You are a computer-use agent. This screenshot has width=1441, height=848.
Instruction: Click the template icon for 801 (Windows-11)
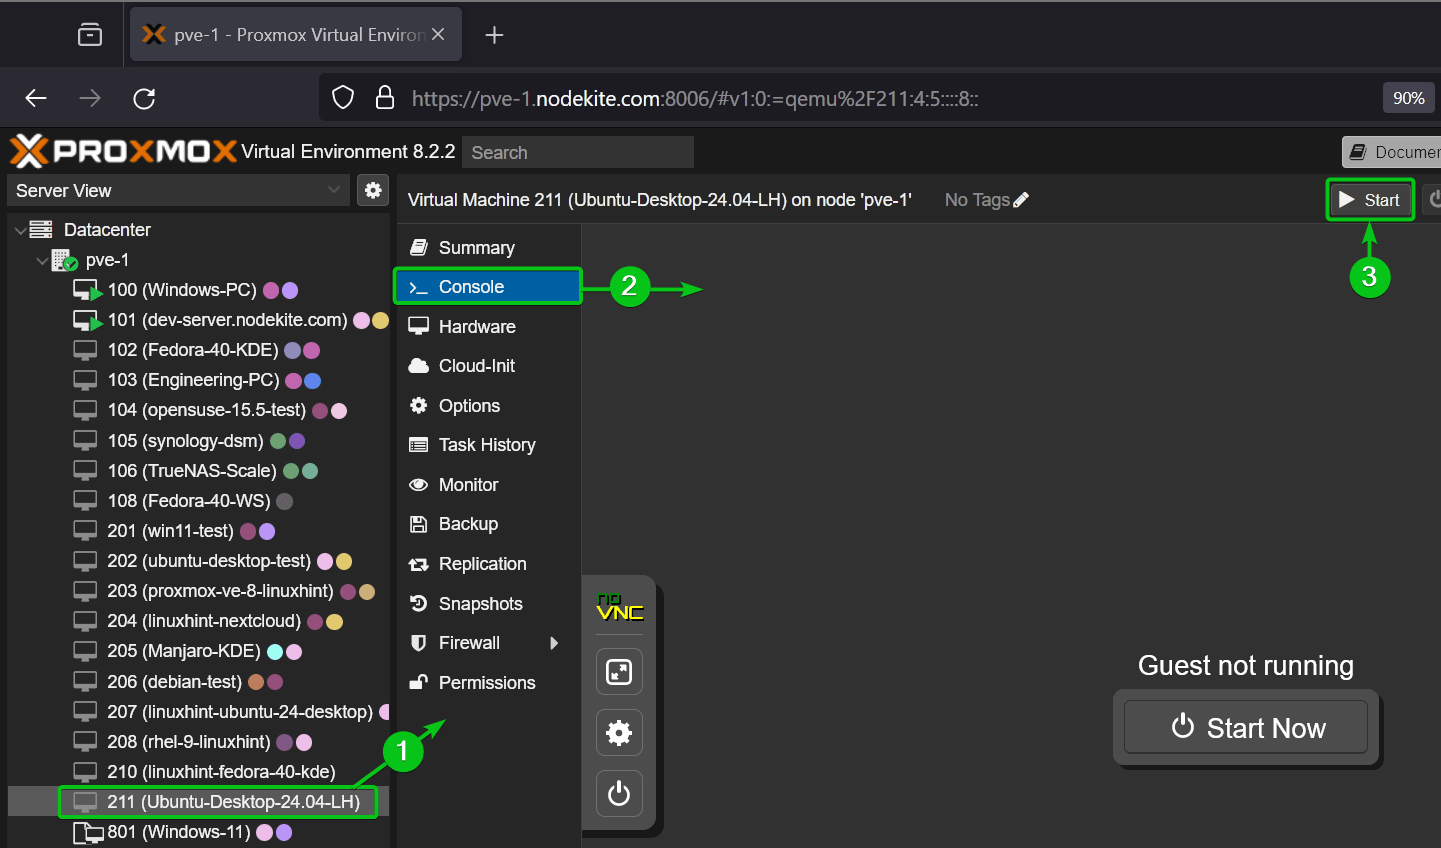click(x=88, y=832)
